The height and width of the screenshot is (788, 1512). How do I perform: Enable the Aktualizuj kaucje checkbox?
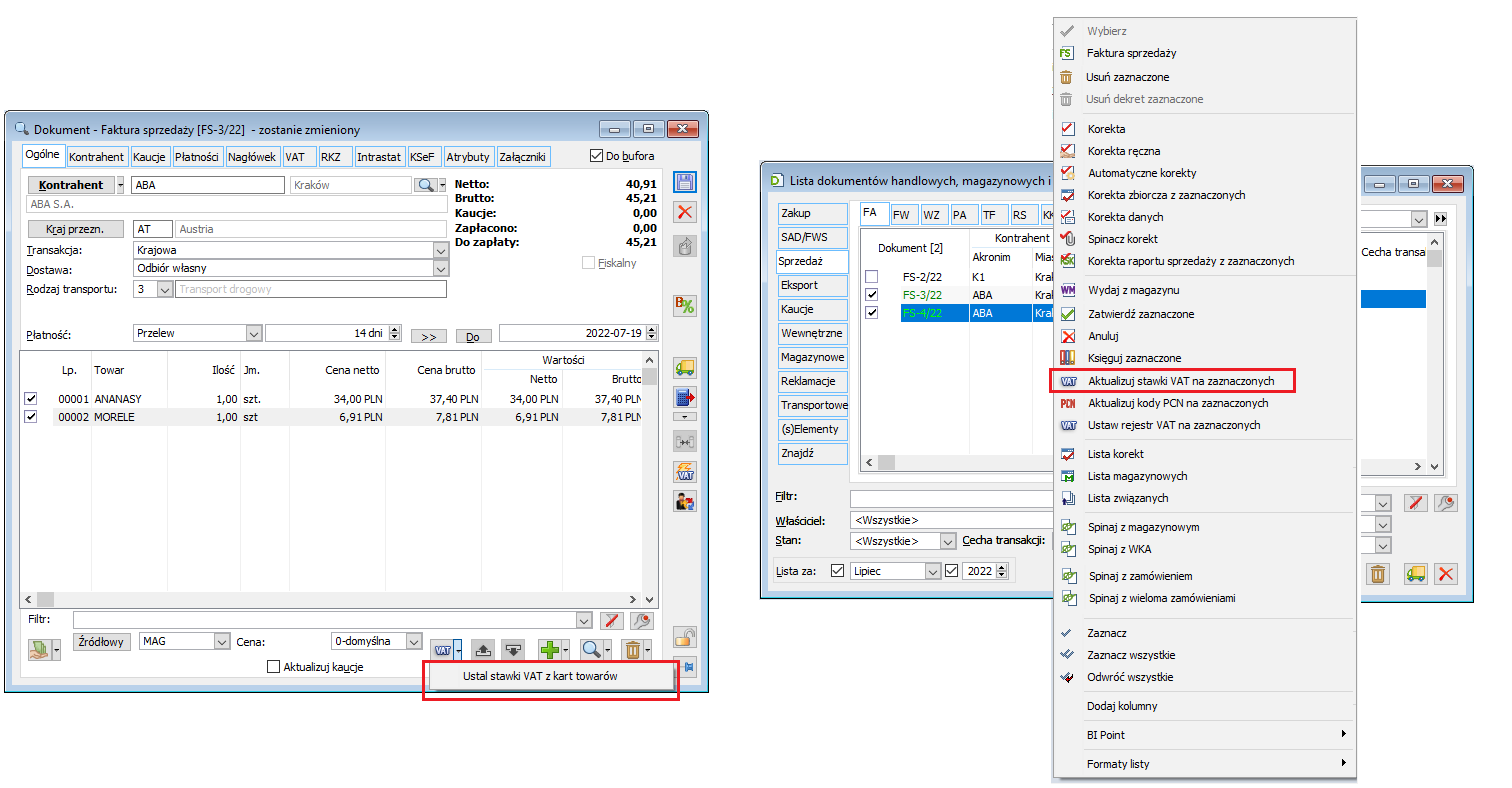coord(274,667)
